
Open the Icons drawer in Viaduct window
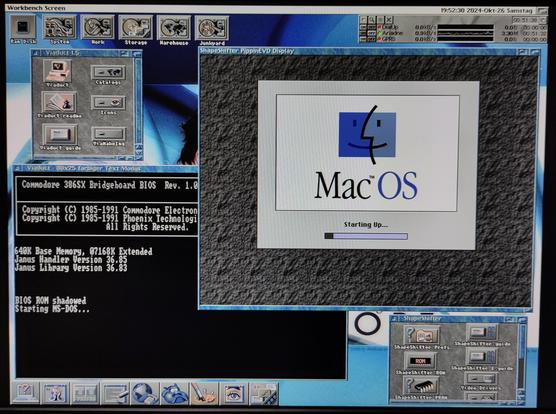tap(108, 103)
